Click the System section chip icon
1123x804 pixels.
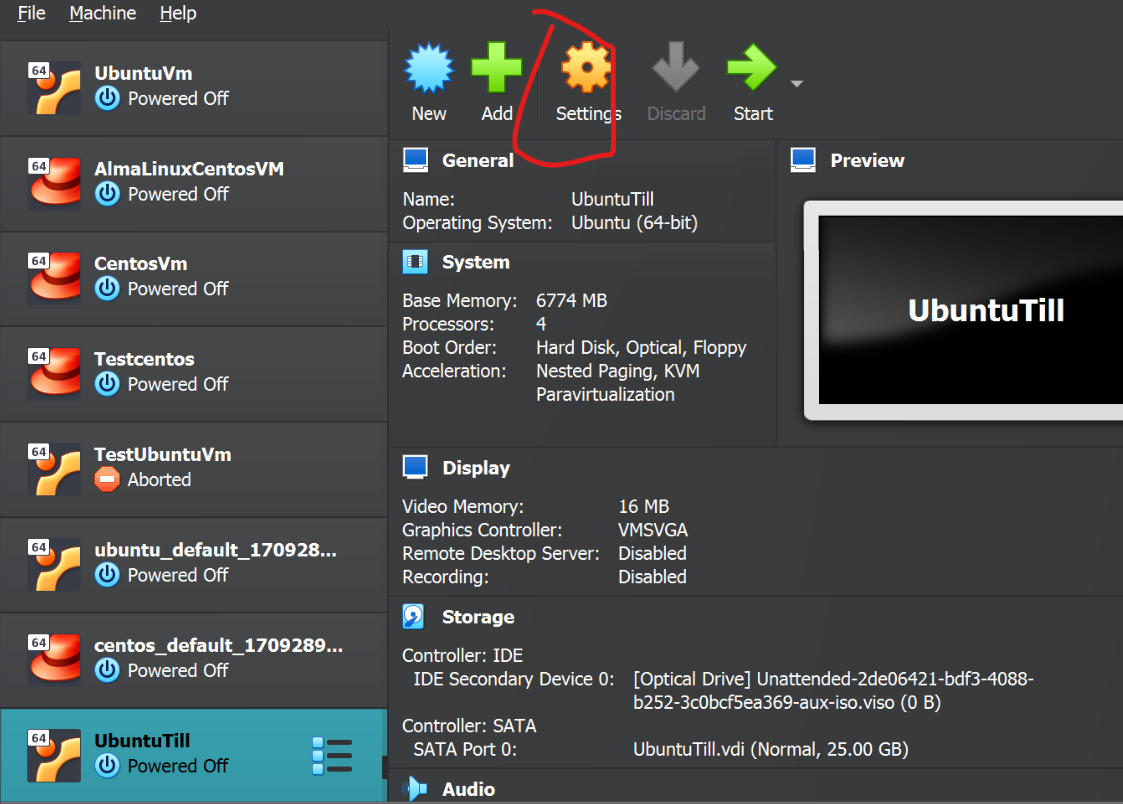pos(415,262)
